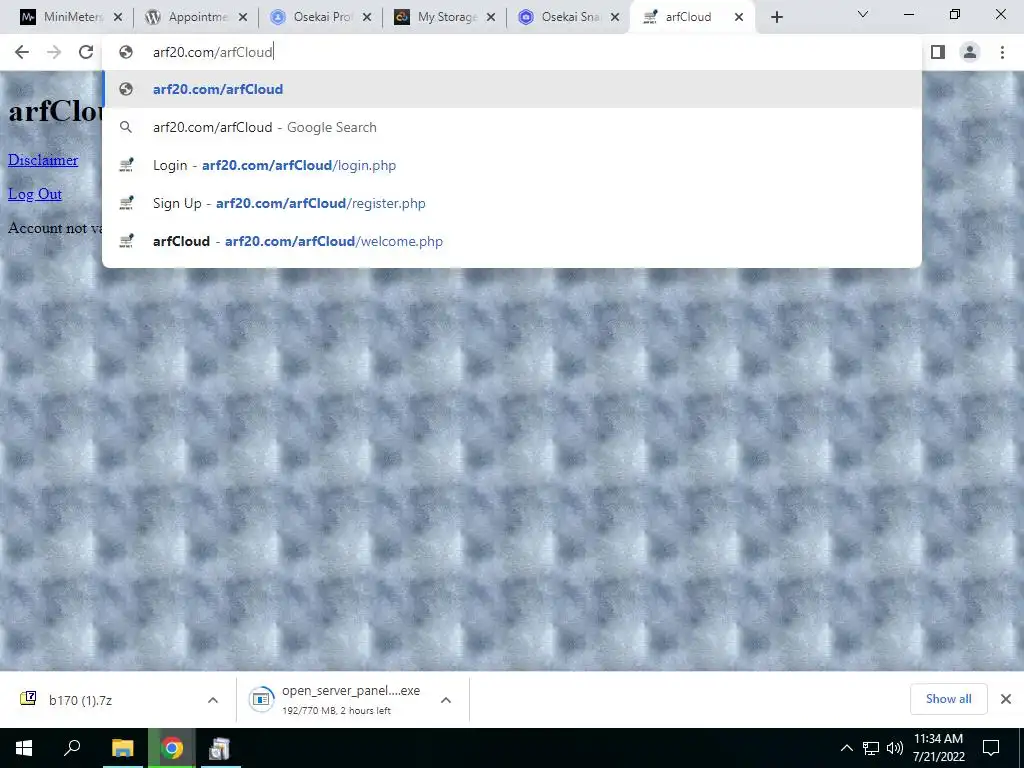Toggle the browser side panel
The height and width of the screenshot is (768, 1024).
point(938,52)
